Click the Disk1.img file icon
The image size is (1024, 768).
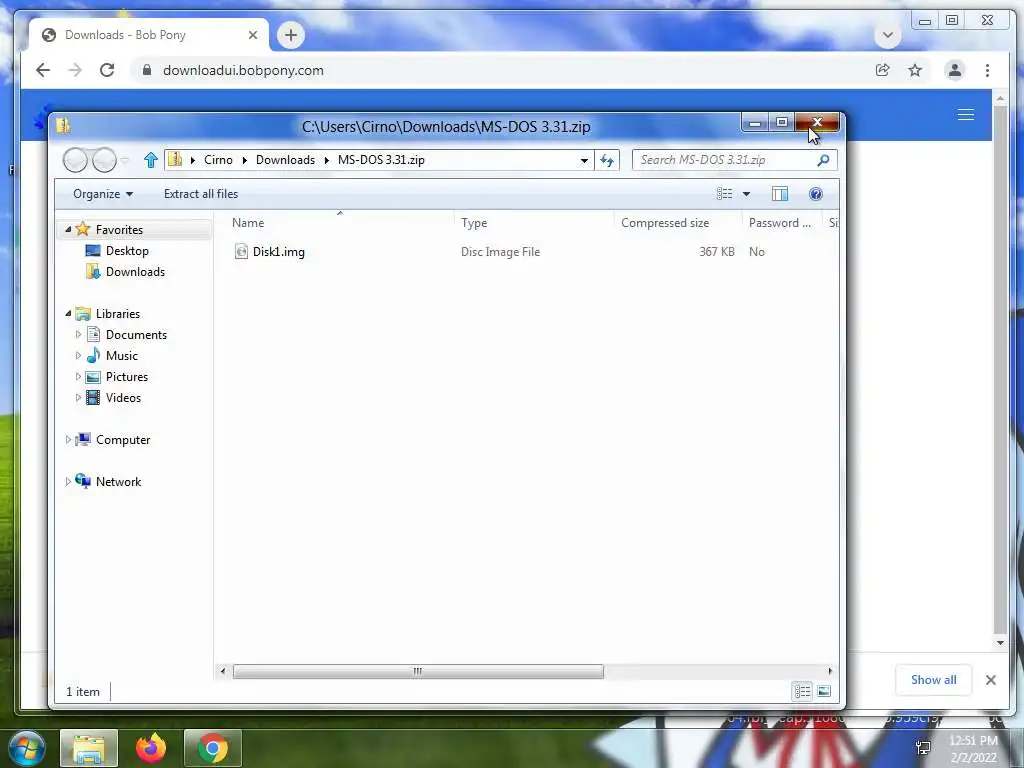(241, 251)
